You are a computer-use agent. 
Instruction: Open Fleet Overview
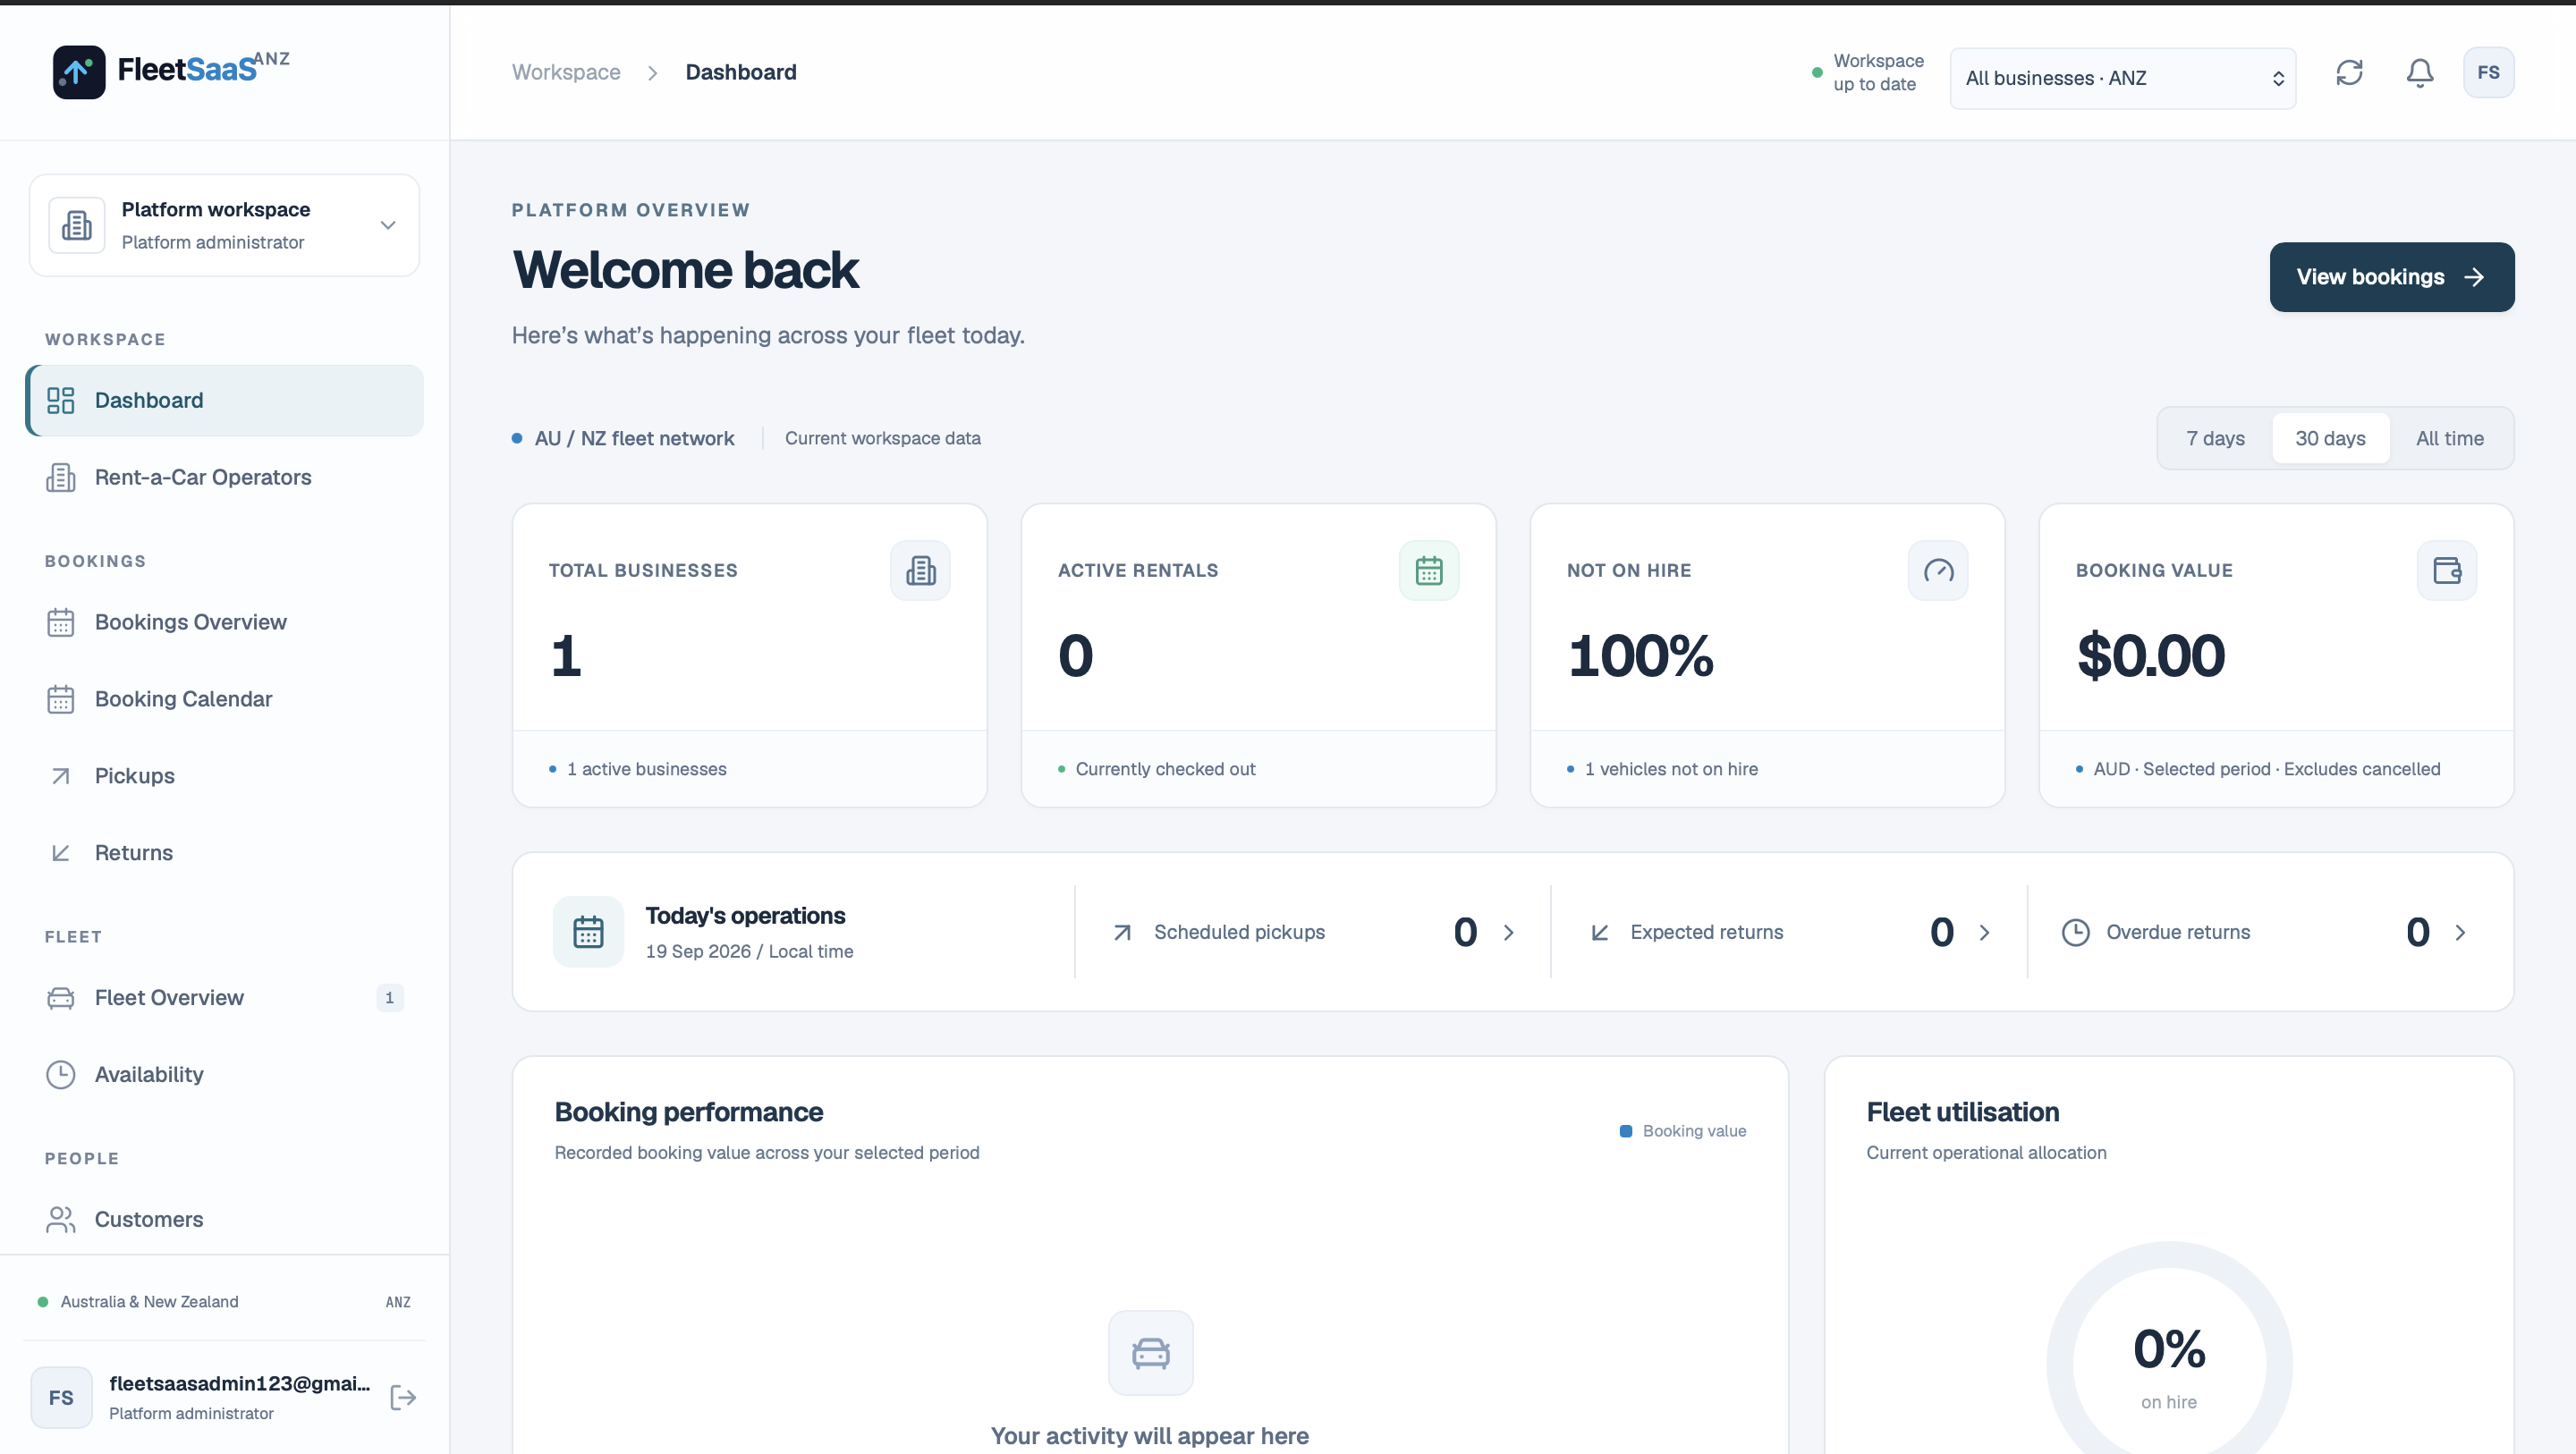tap(224, 997)
